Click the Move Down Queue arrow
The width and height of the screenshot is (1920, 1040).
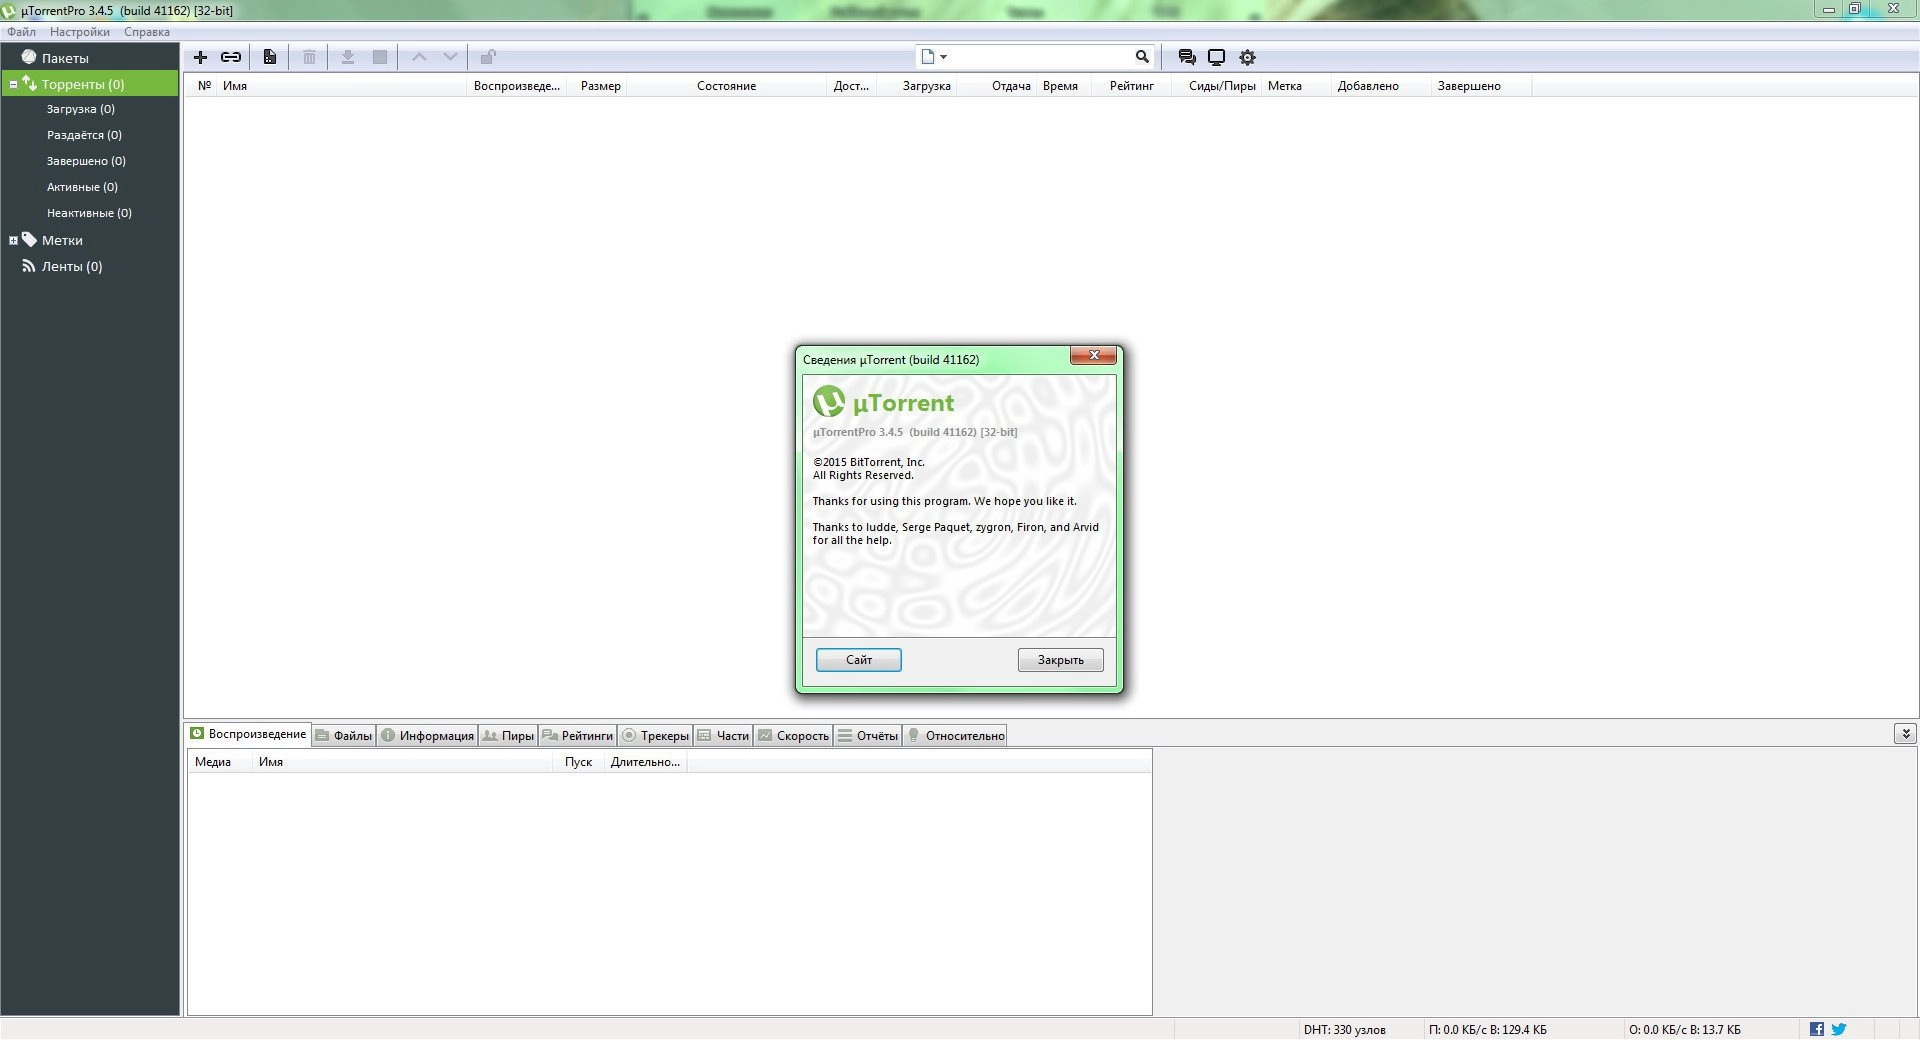pos(450,57)
